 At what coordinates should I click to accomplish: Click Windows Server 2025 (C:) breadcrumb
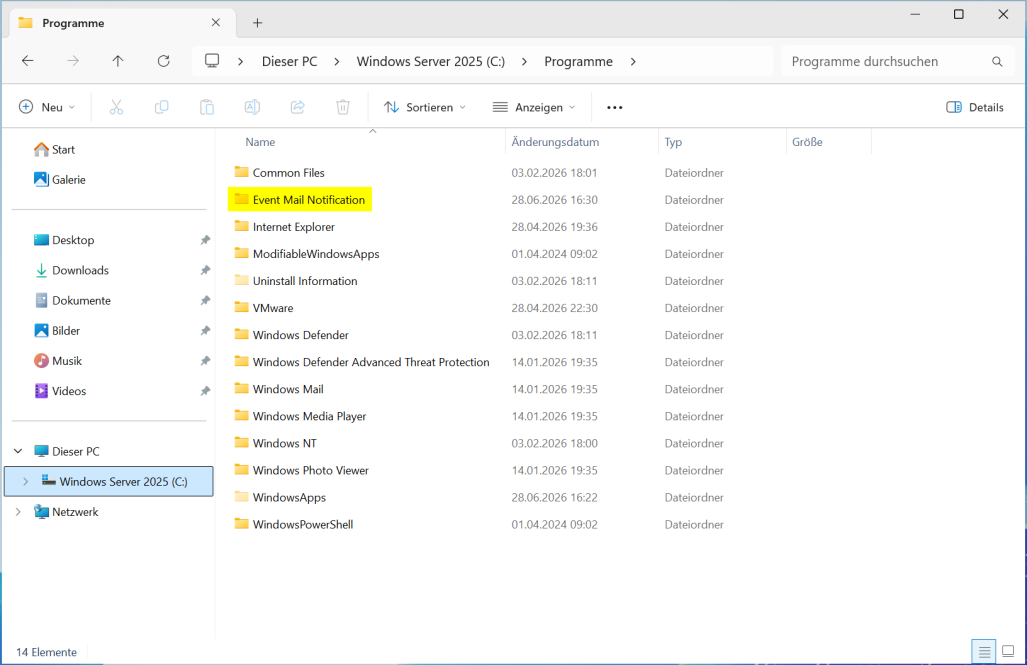430,62
